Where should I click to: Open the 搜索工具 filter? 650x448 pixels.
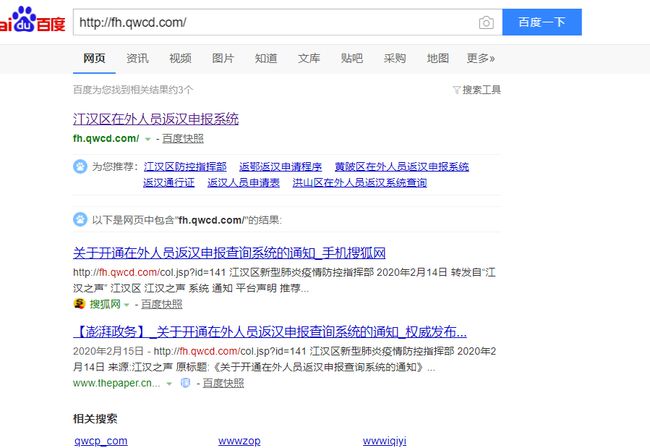[477, 90]
